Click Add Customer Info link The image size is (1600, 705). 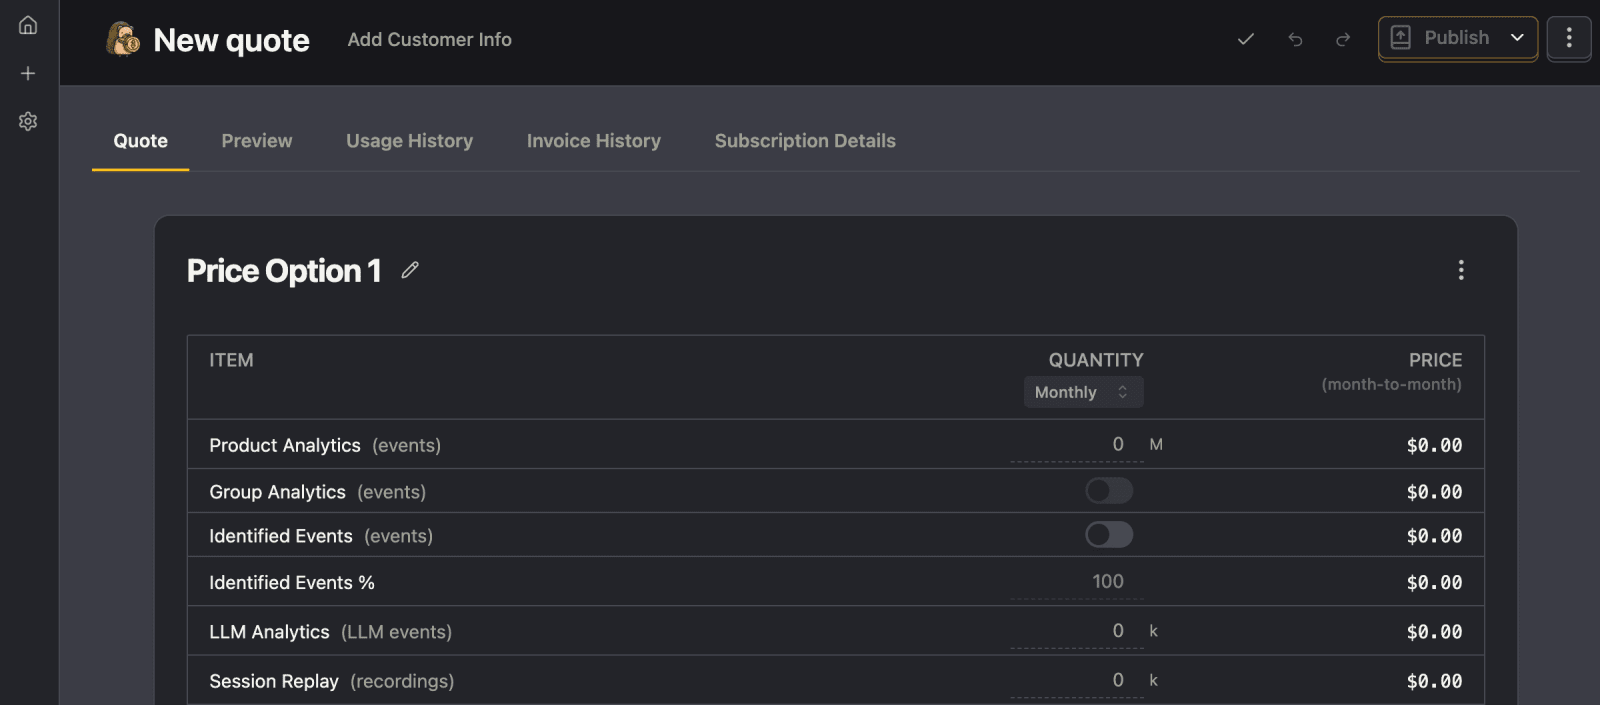[x=430, y=40]
